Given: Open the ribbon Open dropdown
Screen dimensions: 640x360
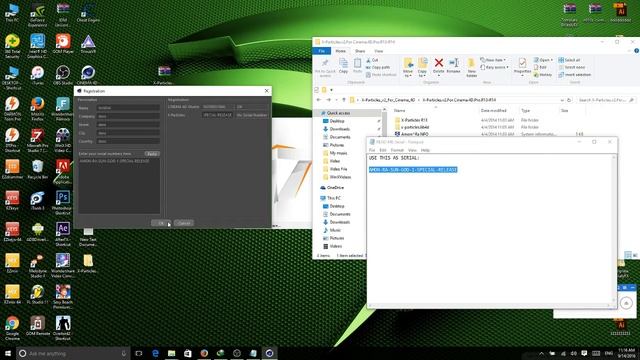Looking at the screenshot, I should (544, 60).
